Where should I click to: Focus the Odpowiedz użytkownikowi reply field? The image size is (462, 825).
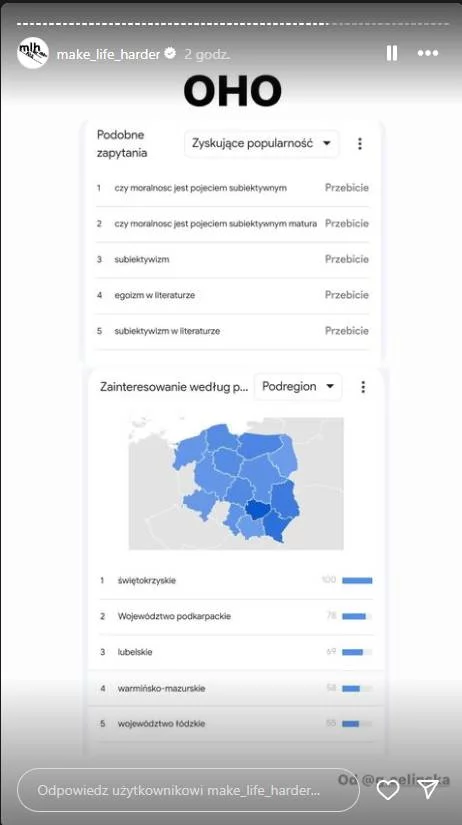[188, 790]
